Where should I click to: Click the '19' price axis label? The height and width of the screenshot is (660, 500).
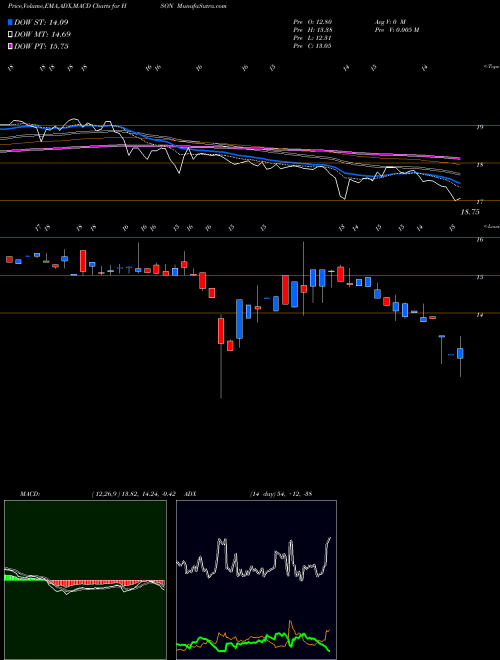point(479,127)
